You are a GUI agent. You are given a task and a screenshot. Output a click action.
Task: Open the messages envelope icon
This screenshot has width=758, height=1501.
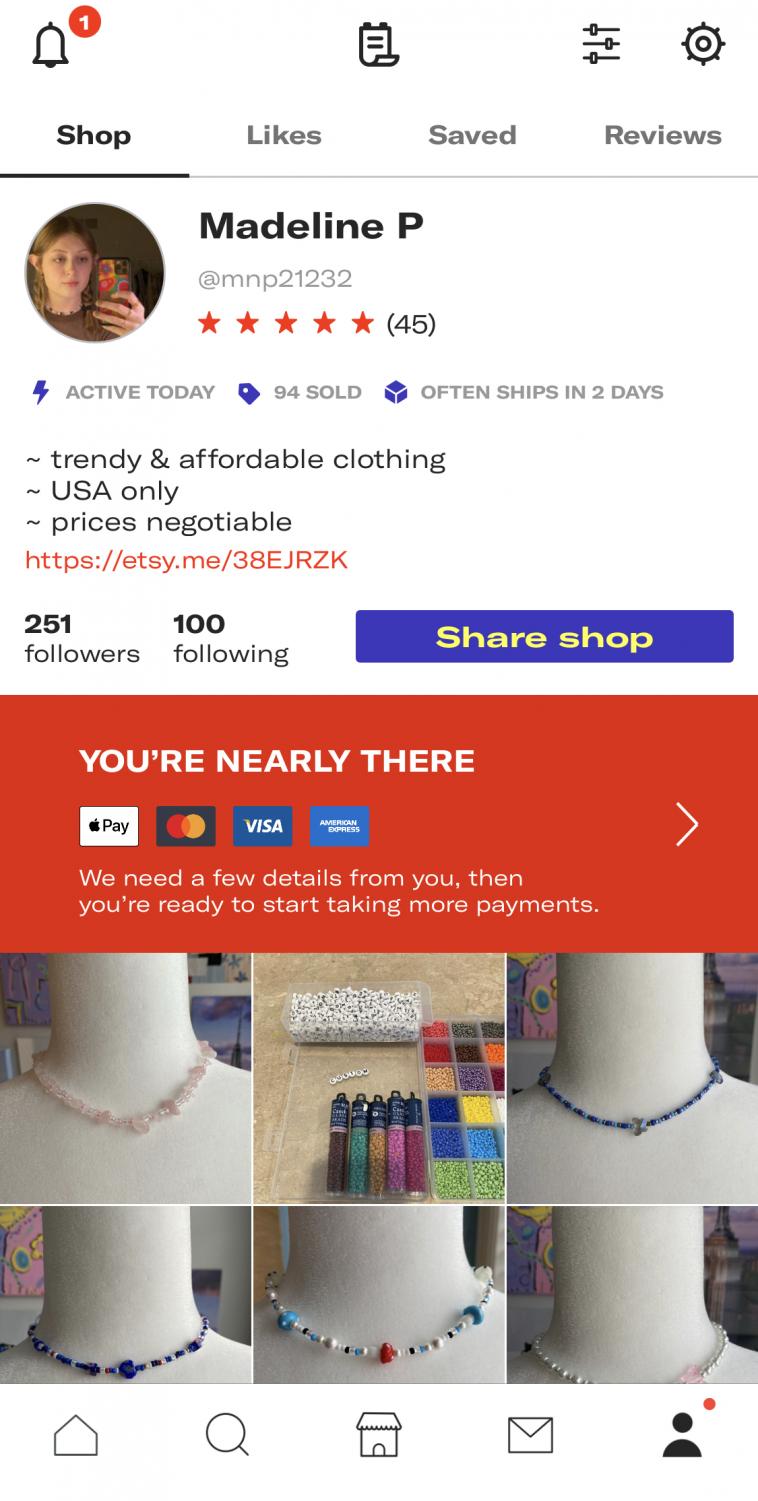coord(530,1436)
